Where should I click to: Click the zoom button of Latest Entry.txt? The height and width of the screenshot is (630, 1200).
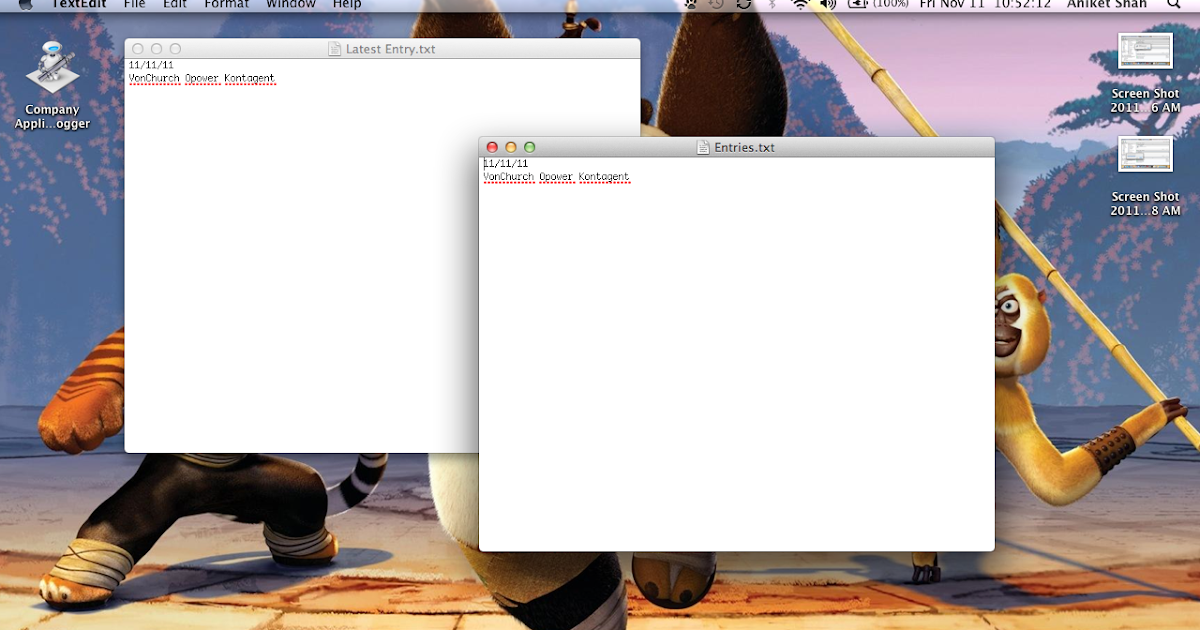176,49
